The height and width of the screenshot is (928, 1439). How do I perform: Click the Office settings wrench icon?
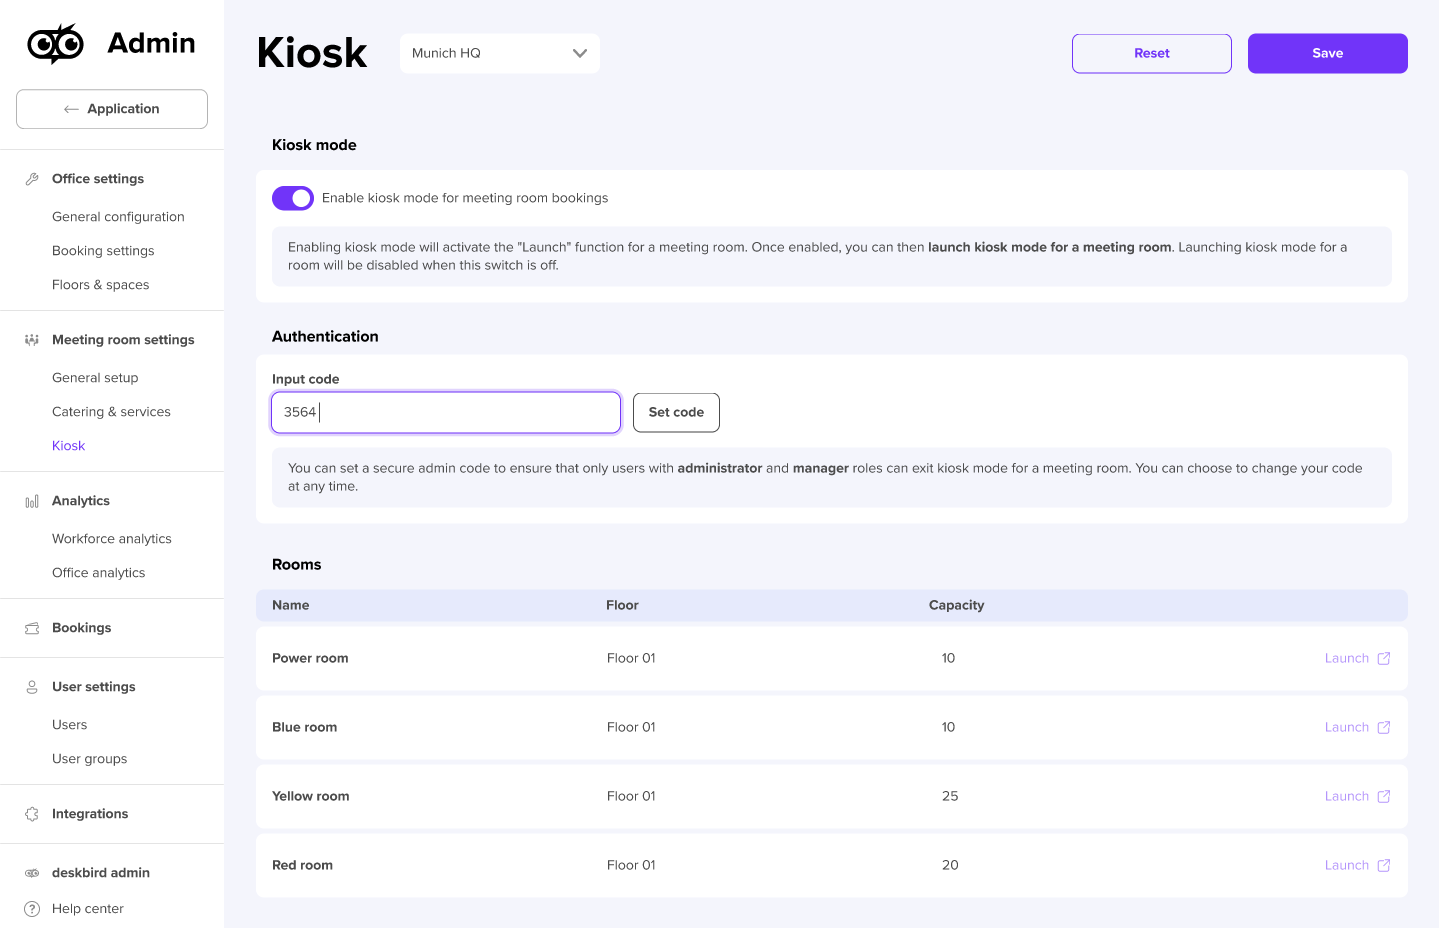click(31, 177)
